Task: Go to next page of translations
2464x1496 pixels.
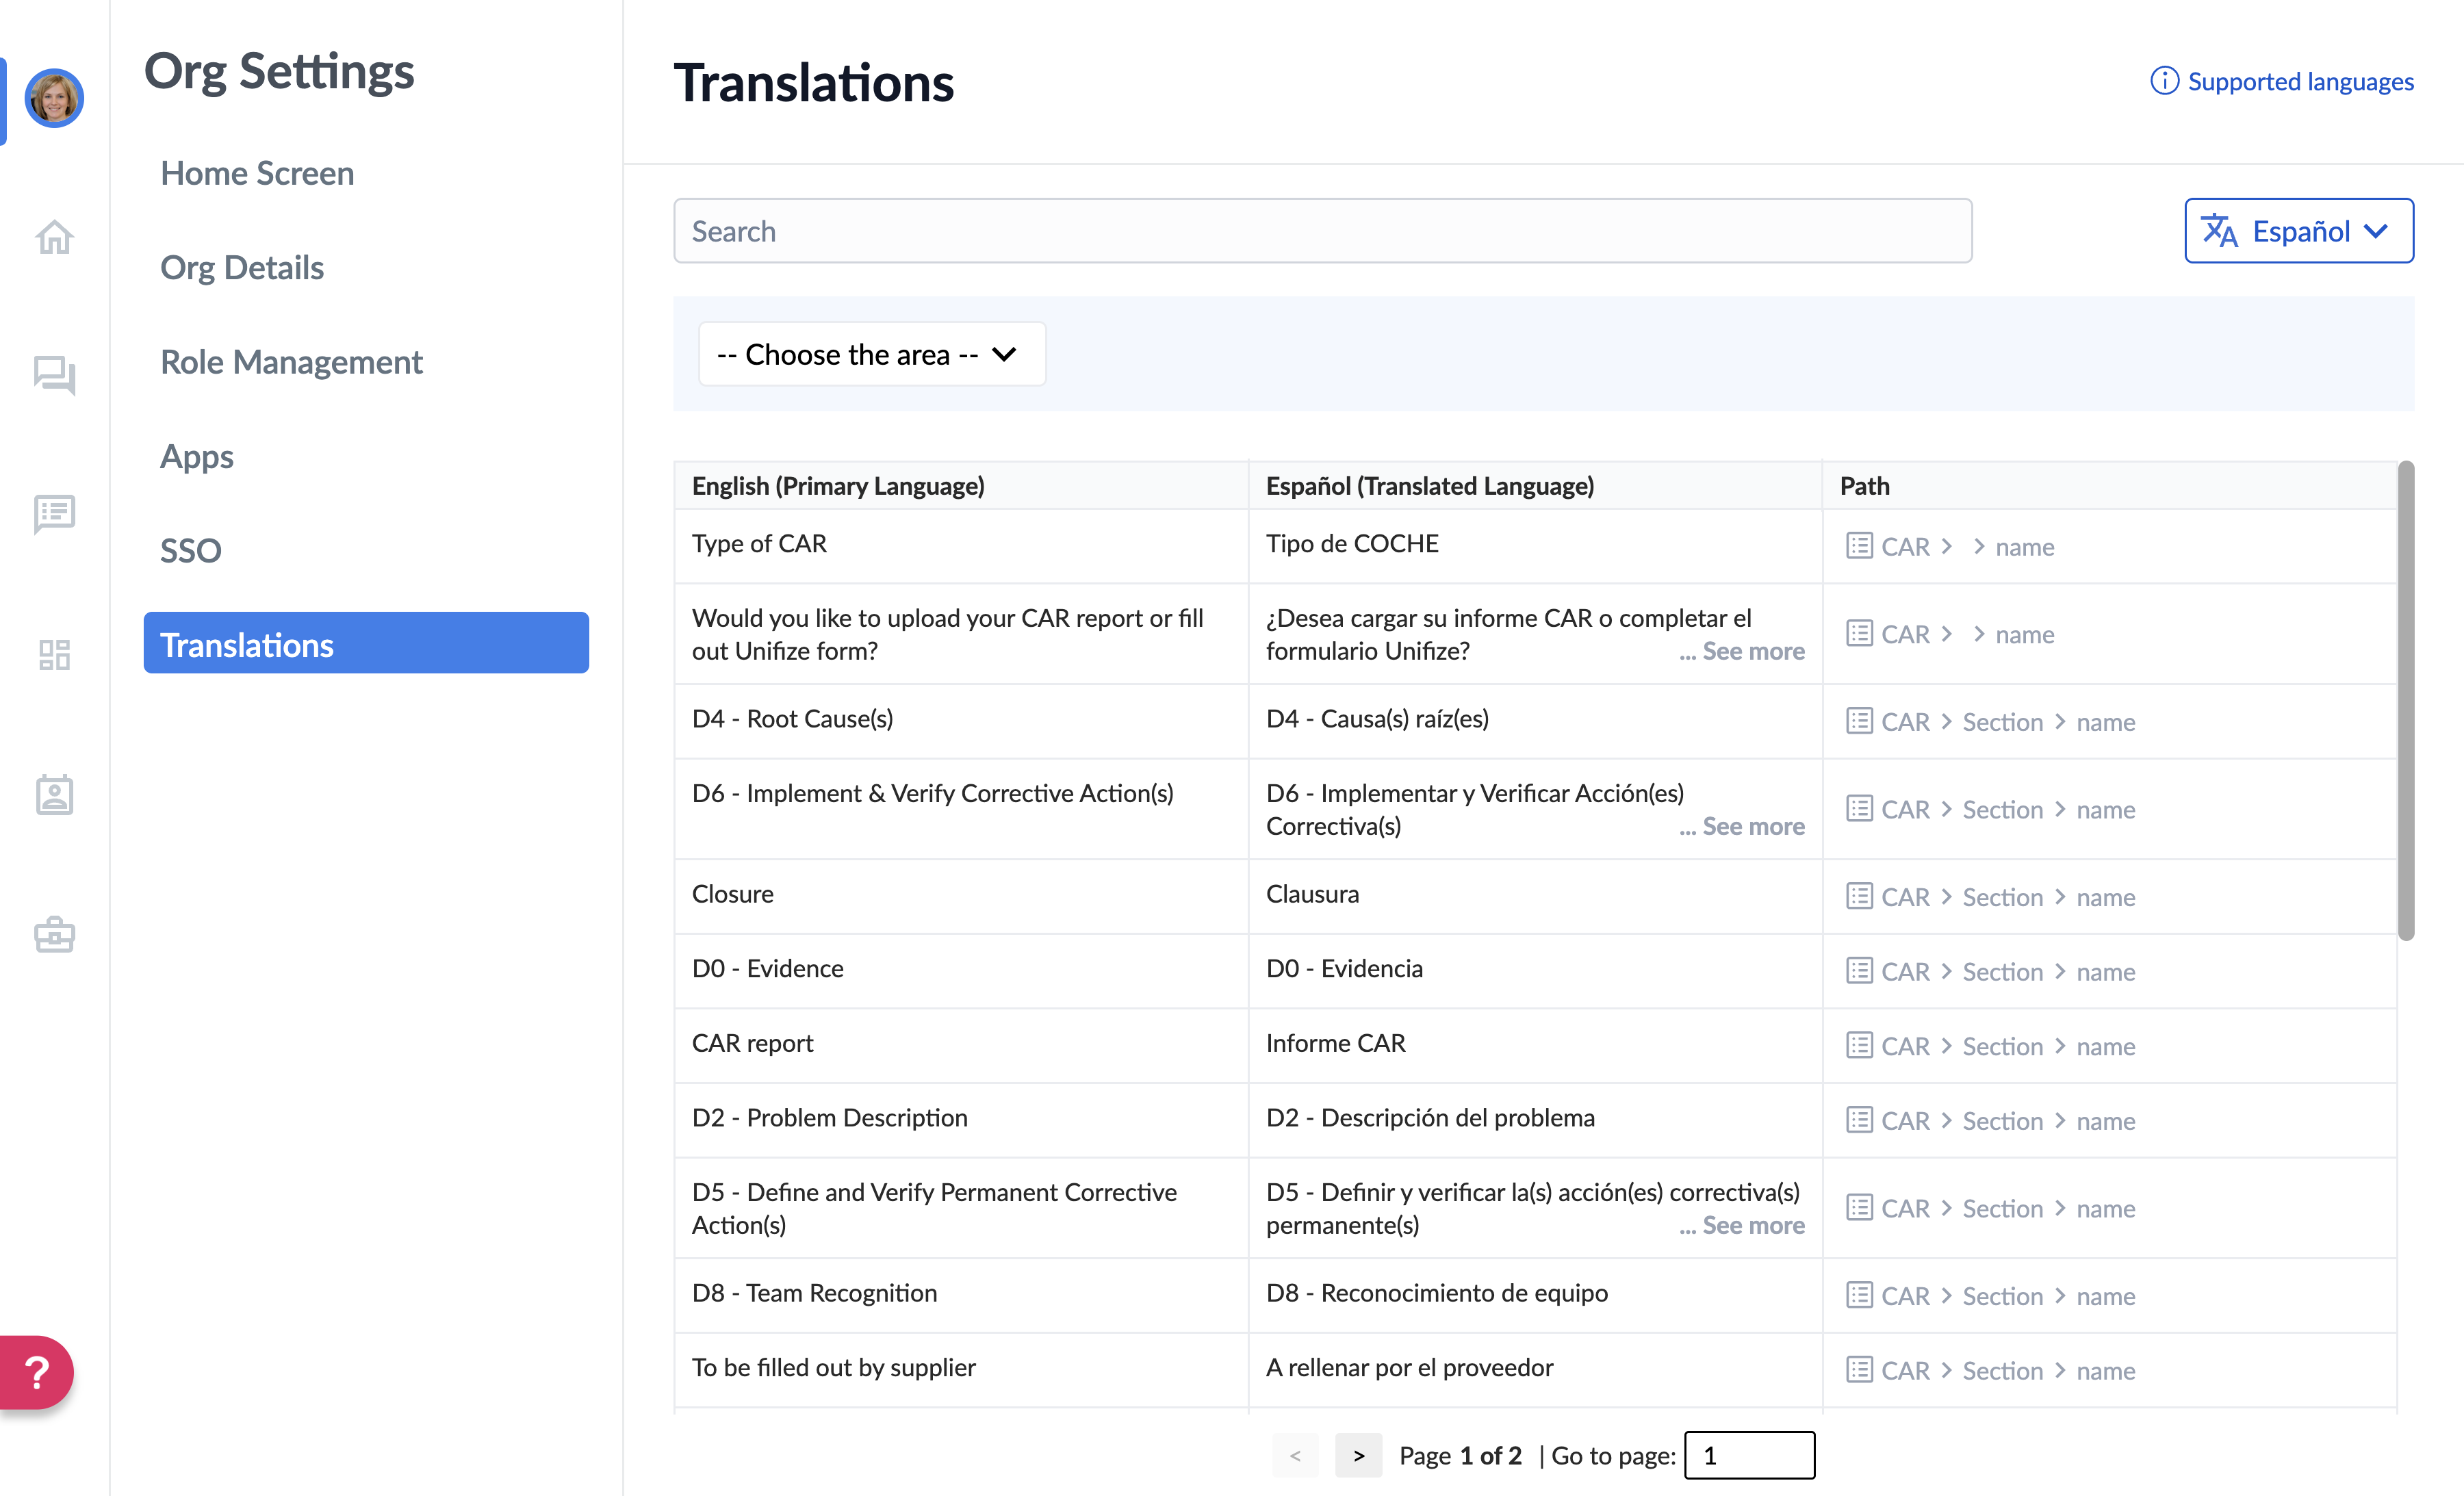Action: click(1358, 1455)
